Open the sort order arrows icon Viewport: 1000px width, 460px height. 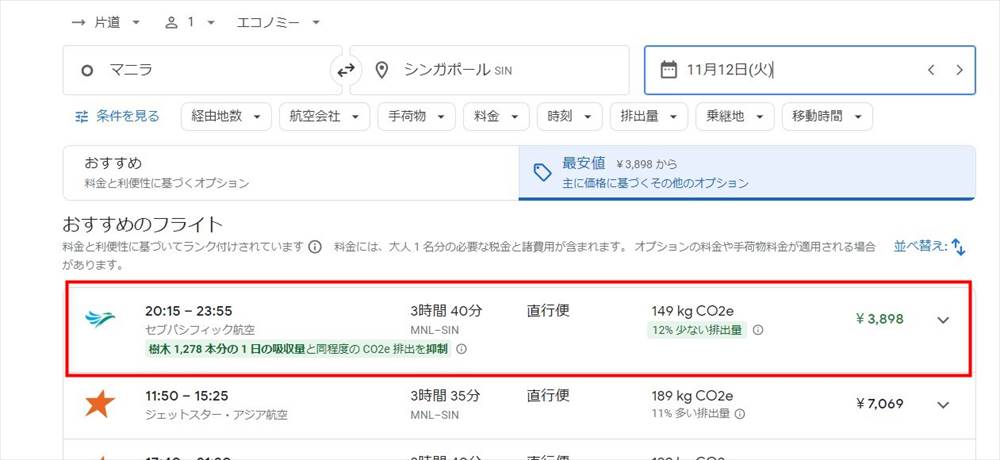(958, 246)
